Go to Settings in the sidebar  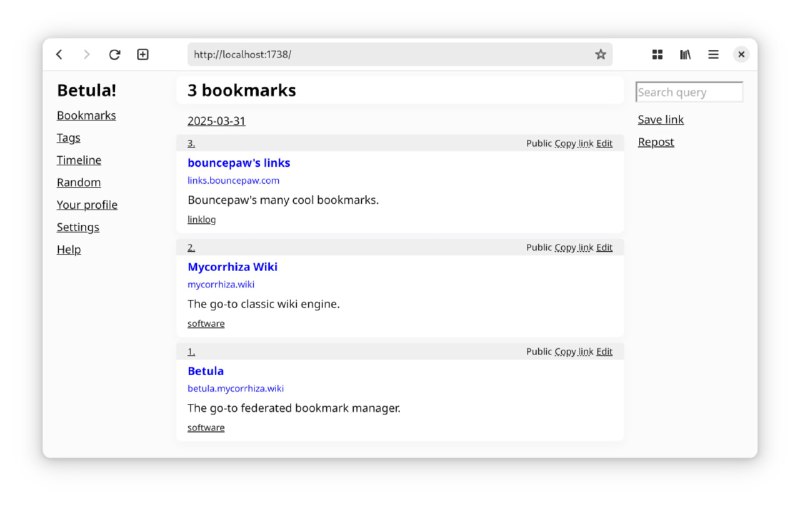click(x=78, y=228)
